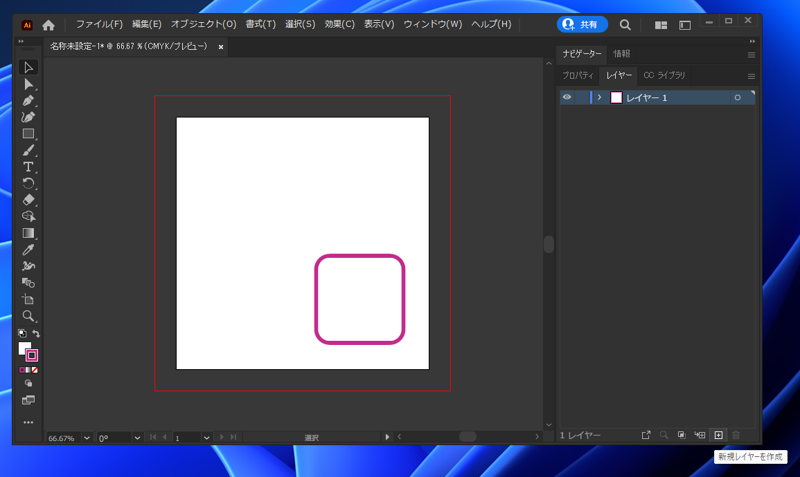Open the Navigator panel options menu
The image size is (800, 477).
tap(751, 55)
